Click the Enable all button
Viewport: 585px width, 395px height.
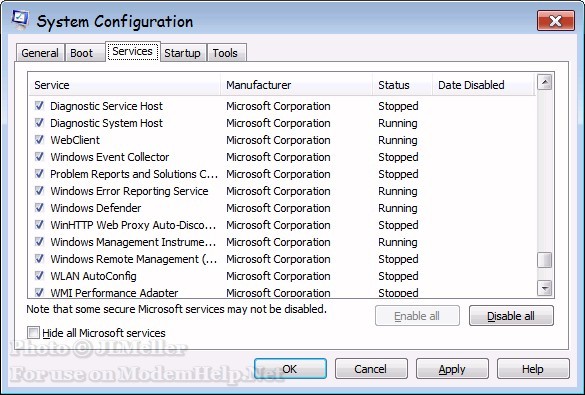(x=417, y=316)
